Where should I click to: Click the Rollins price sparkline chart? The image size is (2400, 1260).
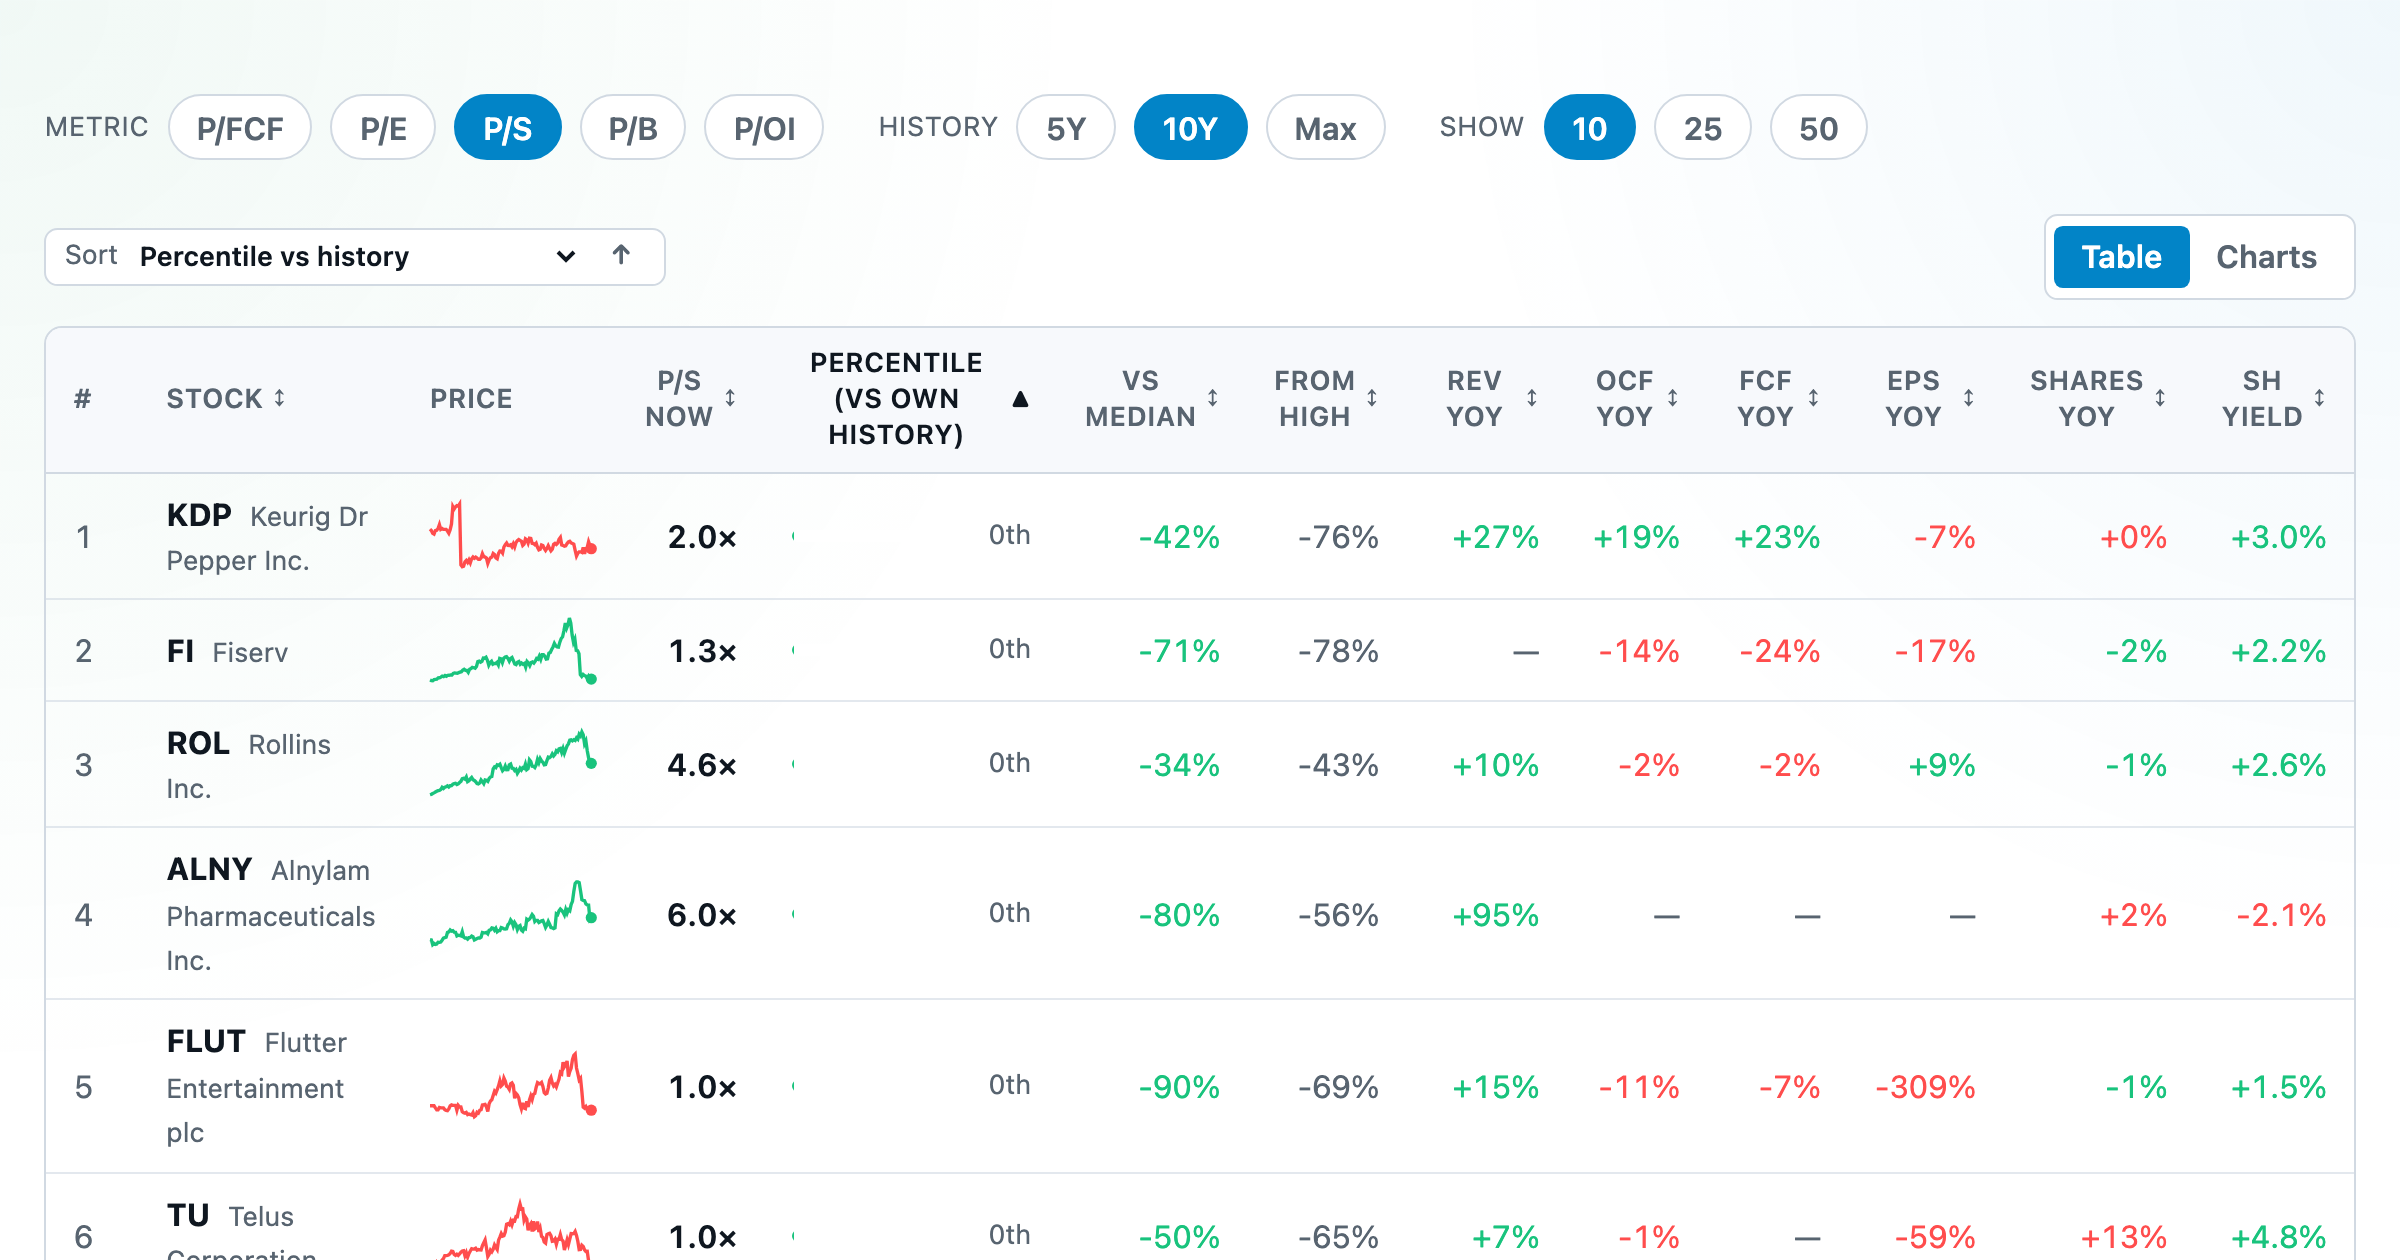pos(513,764)
